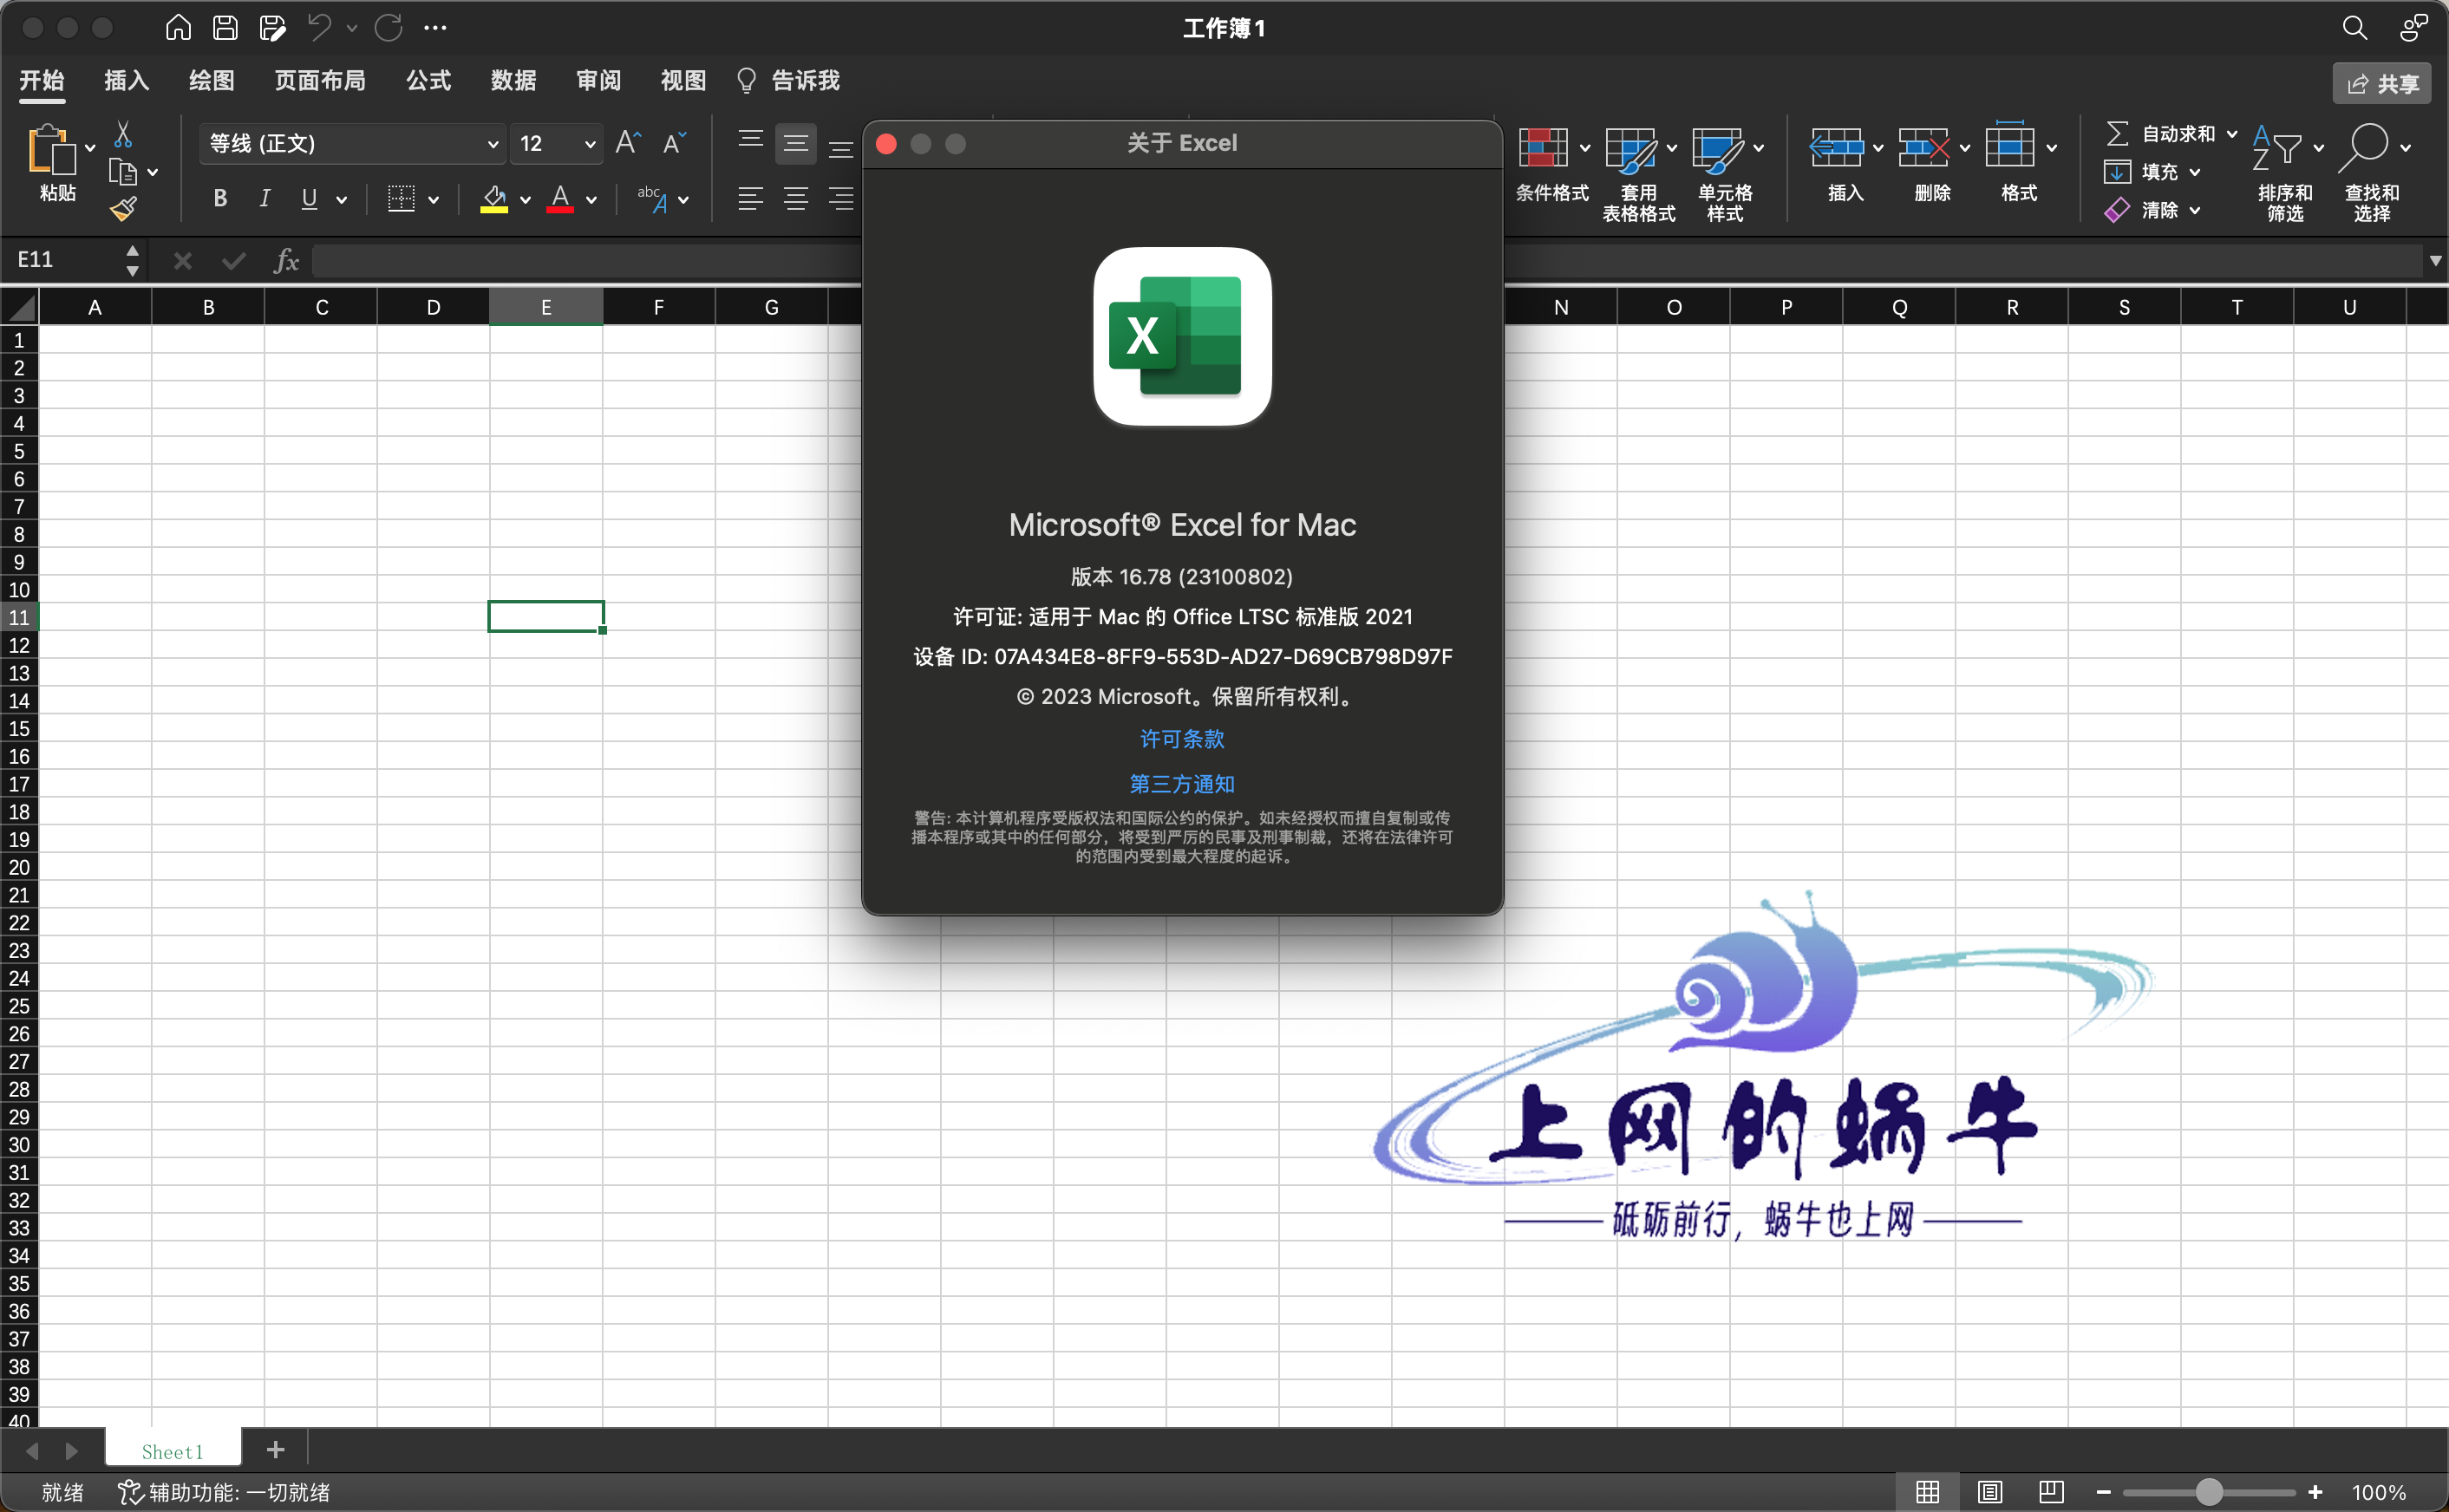Switch to Page Layout view in status bar
The width and height of the screenshot is (2449, 1512).
(1989, 1492)
